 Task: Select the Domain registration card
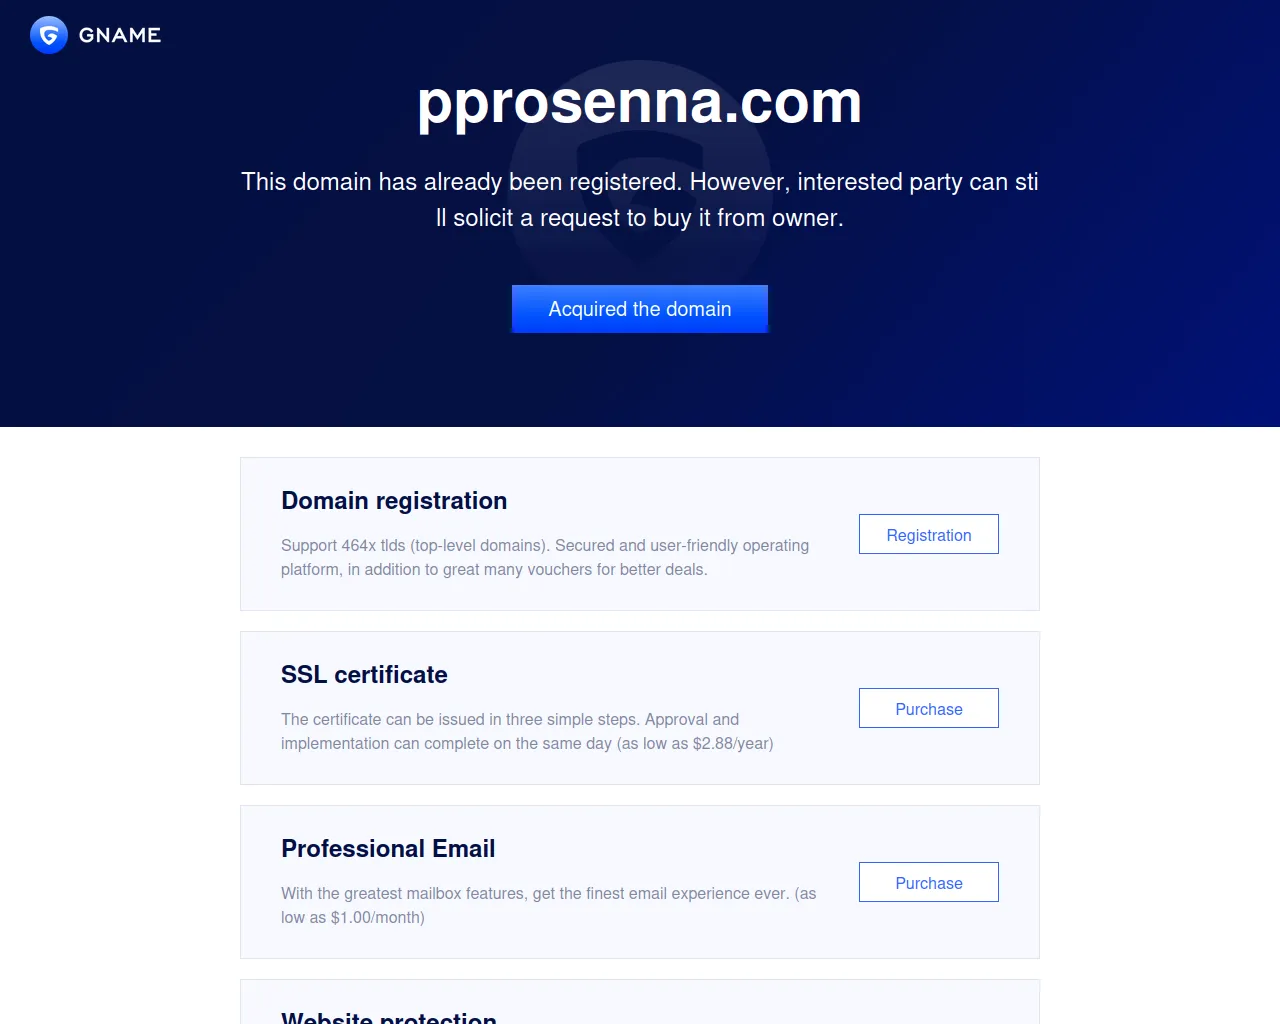click(639, 533)
